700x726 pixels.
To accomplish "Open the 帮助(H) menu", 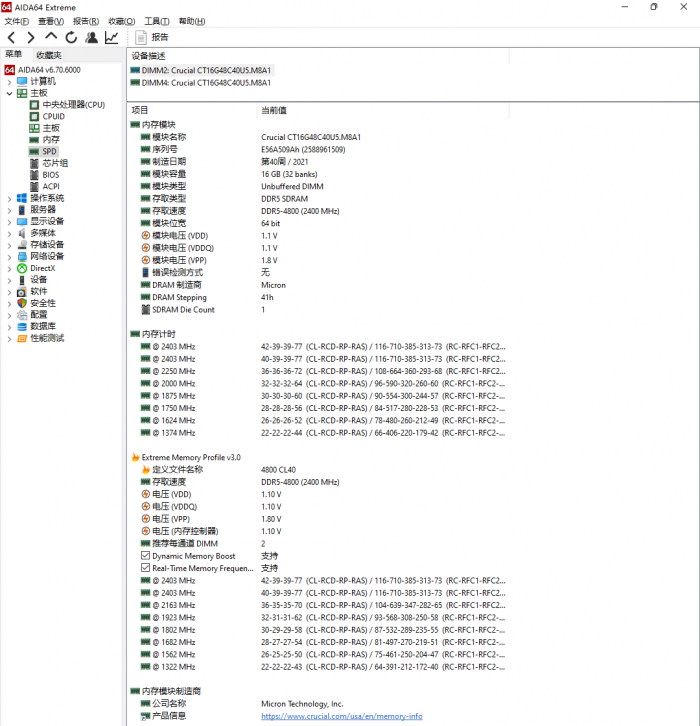I will click(192, 21).
